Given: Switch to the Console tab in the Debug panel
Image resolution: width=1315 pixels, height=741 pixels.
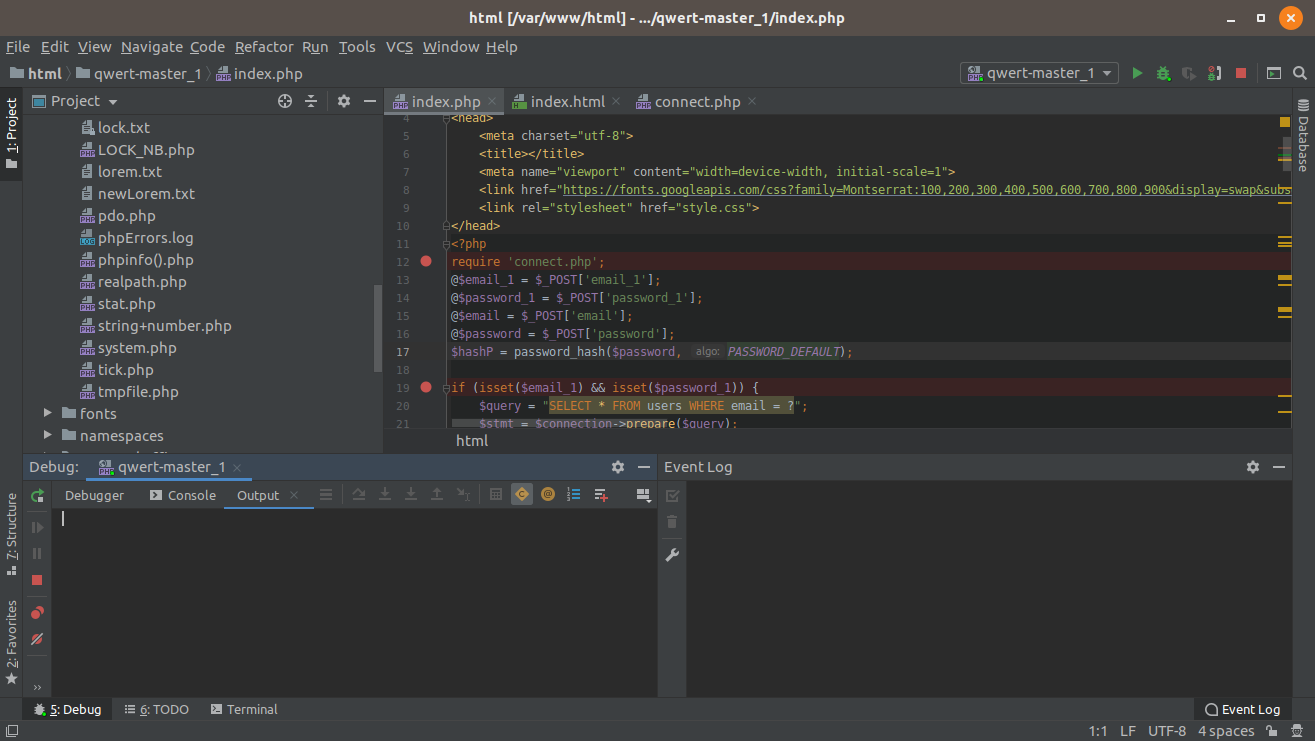Looking at the screenshot, I should point(182,495).
